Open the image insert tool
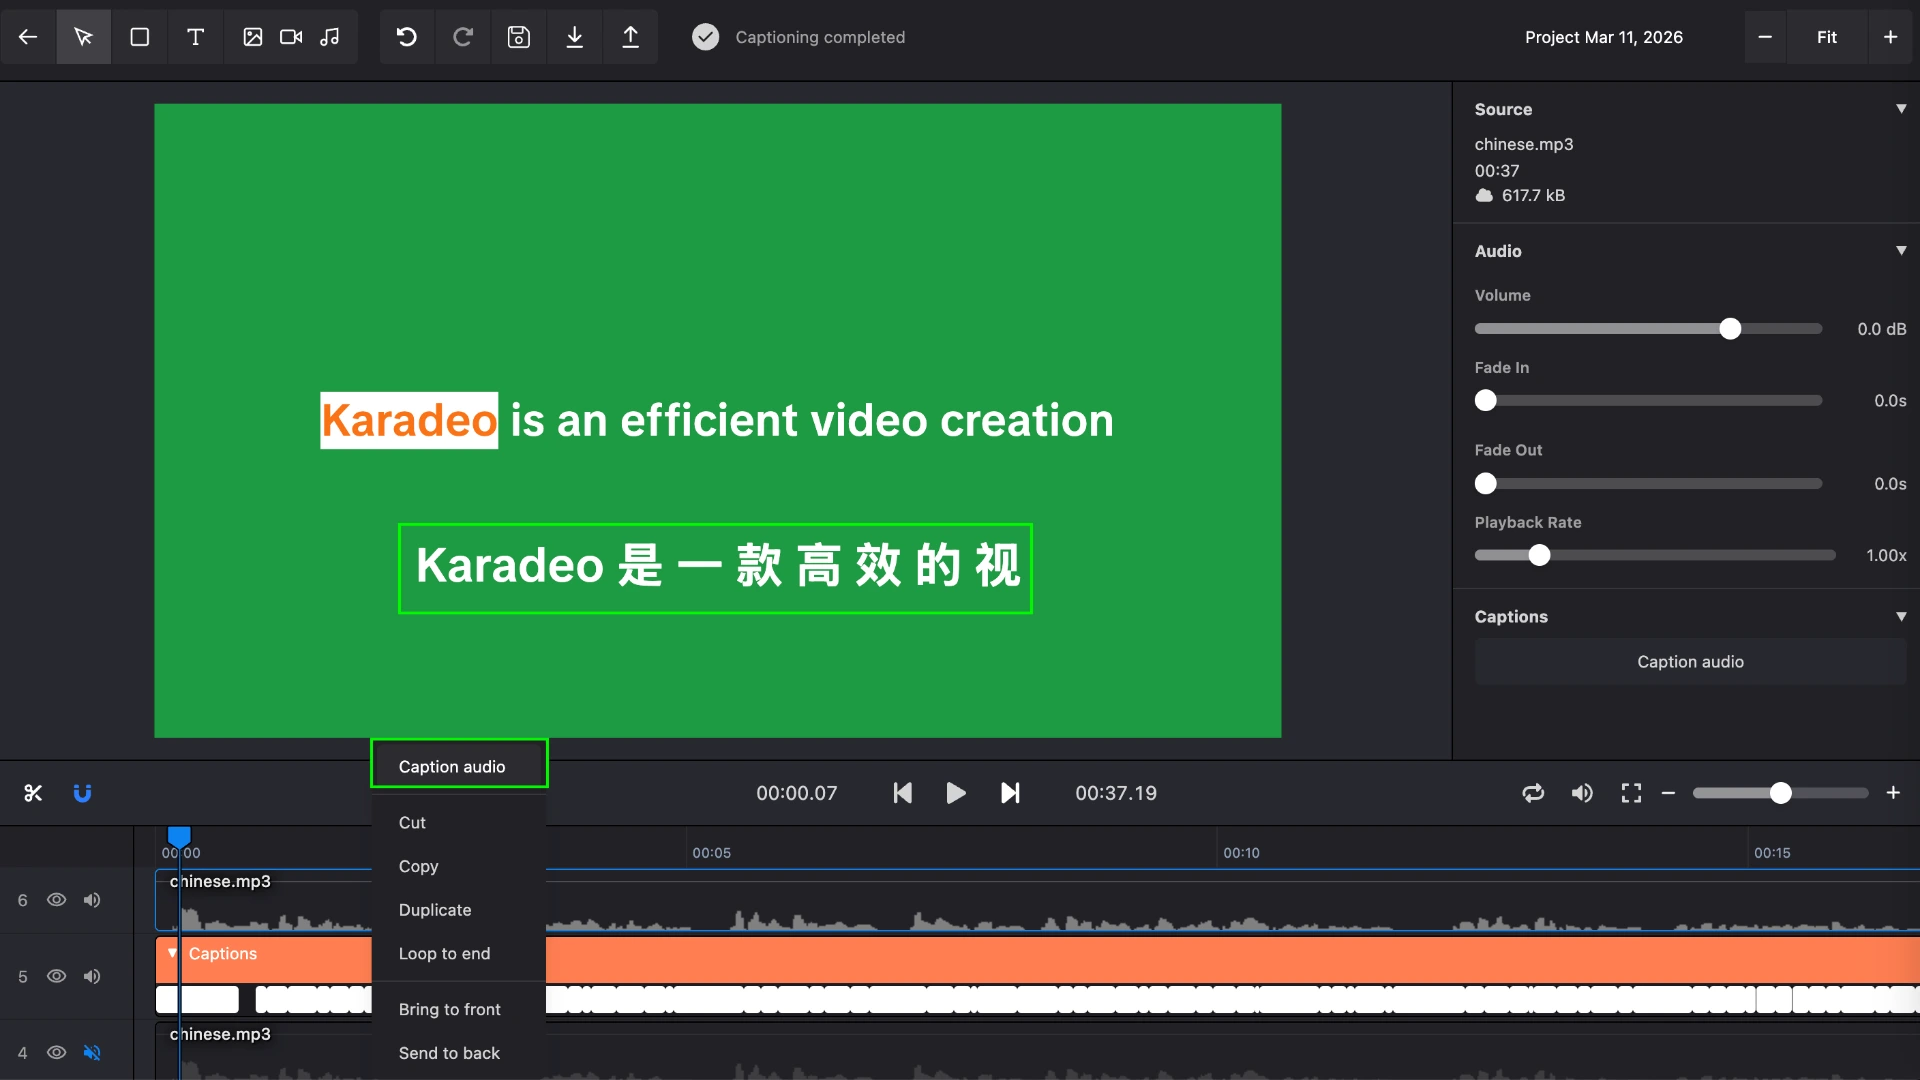Image resolution: width=1920 pixels, height=1080 pixels. 252,37
